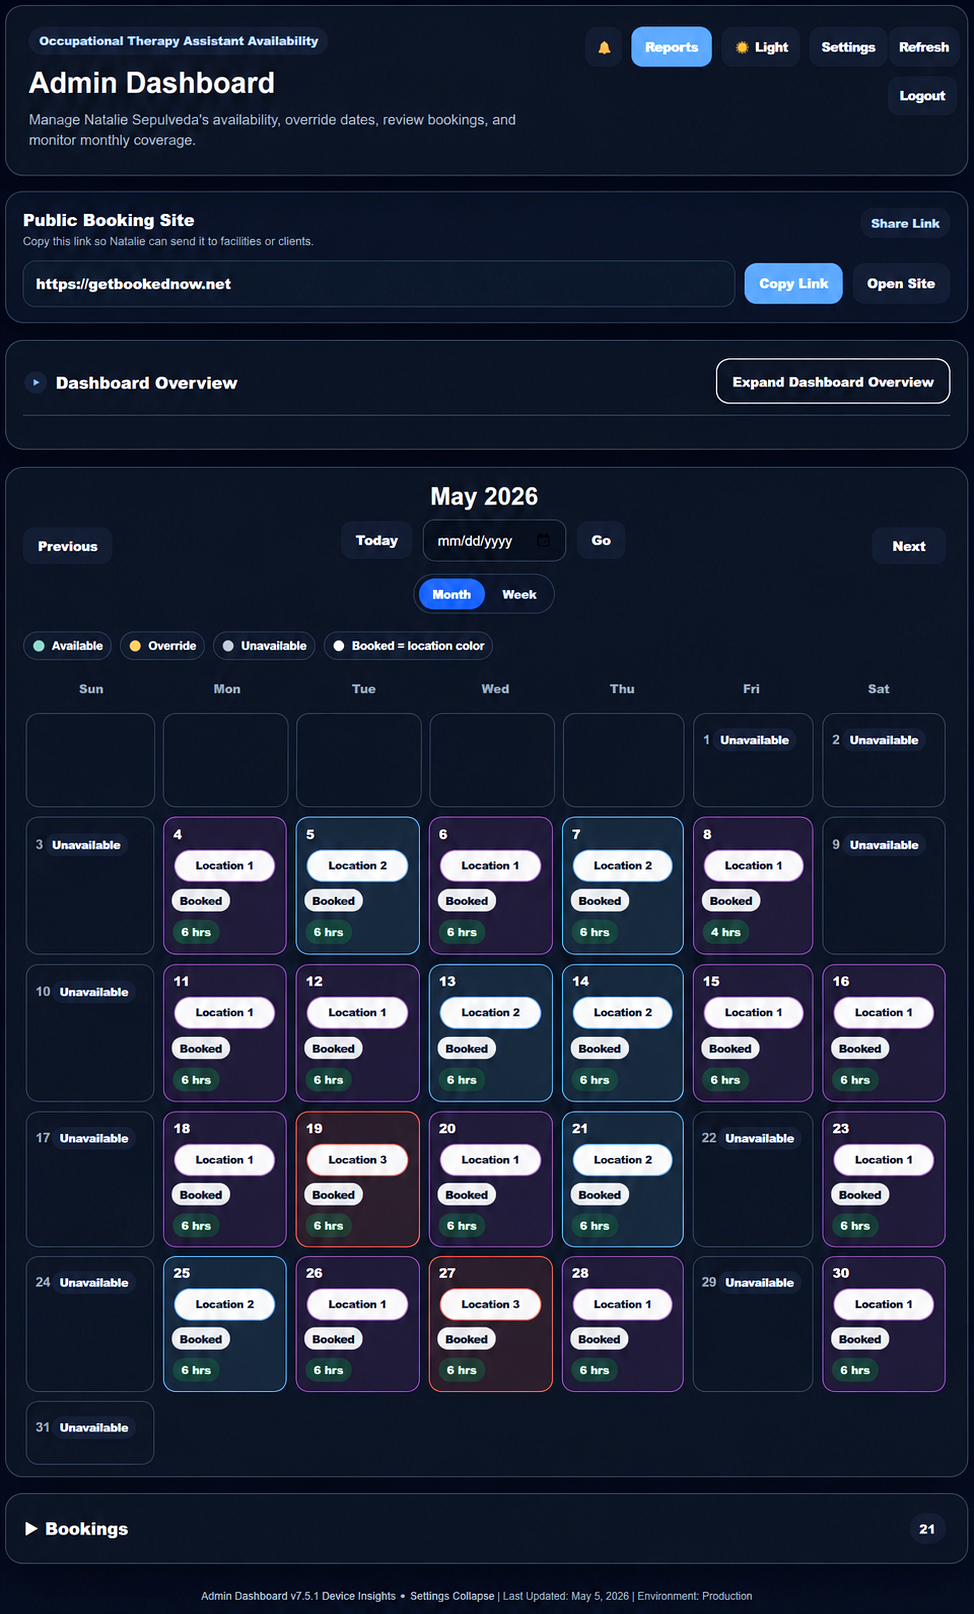Screen dimensions: 974x1614
Task: Click the Override legend chip
Action: 162,646
